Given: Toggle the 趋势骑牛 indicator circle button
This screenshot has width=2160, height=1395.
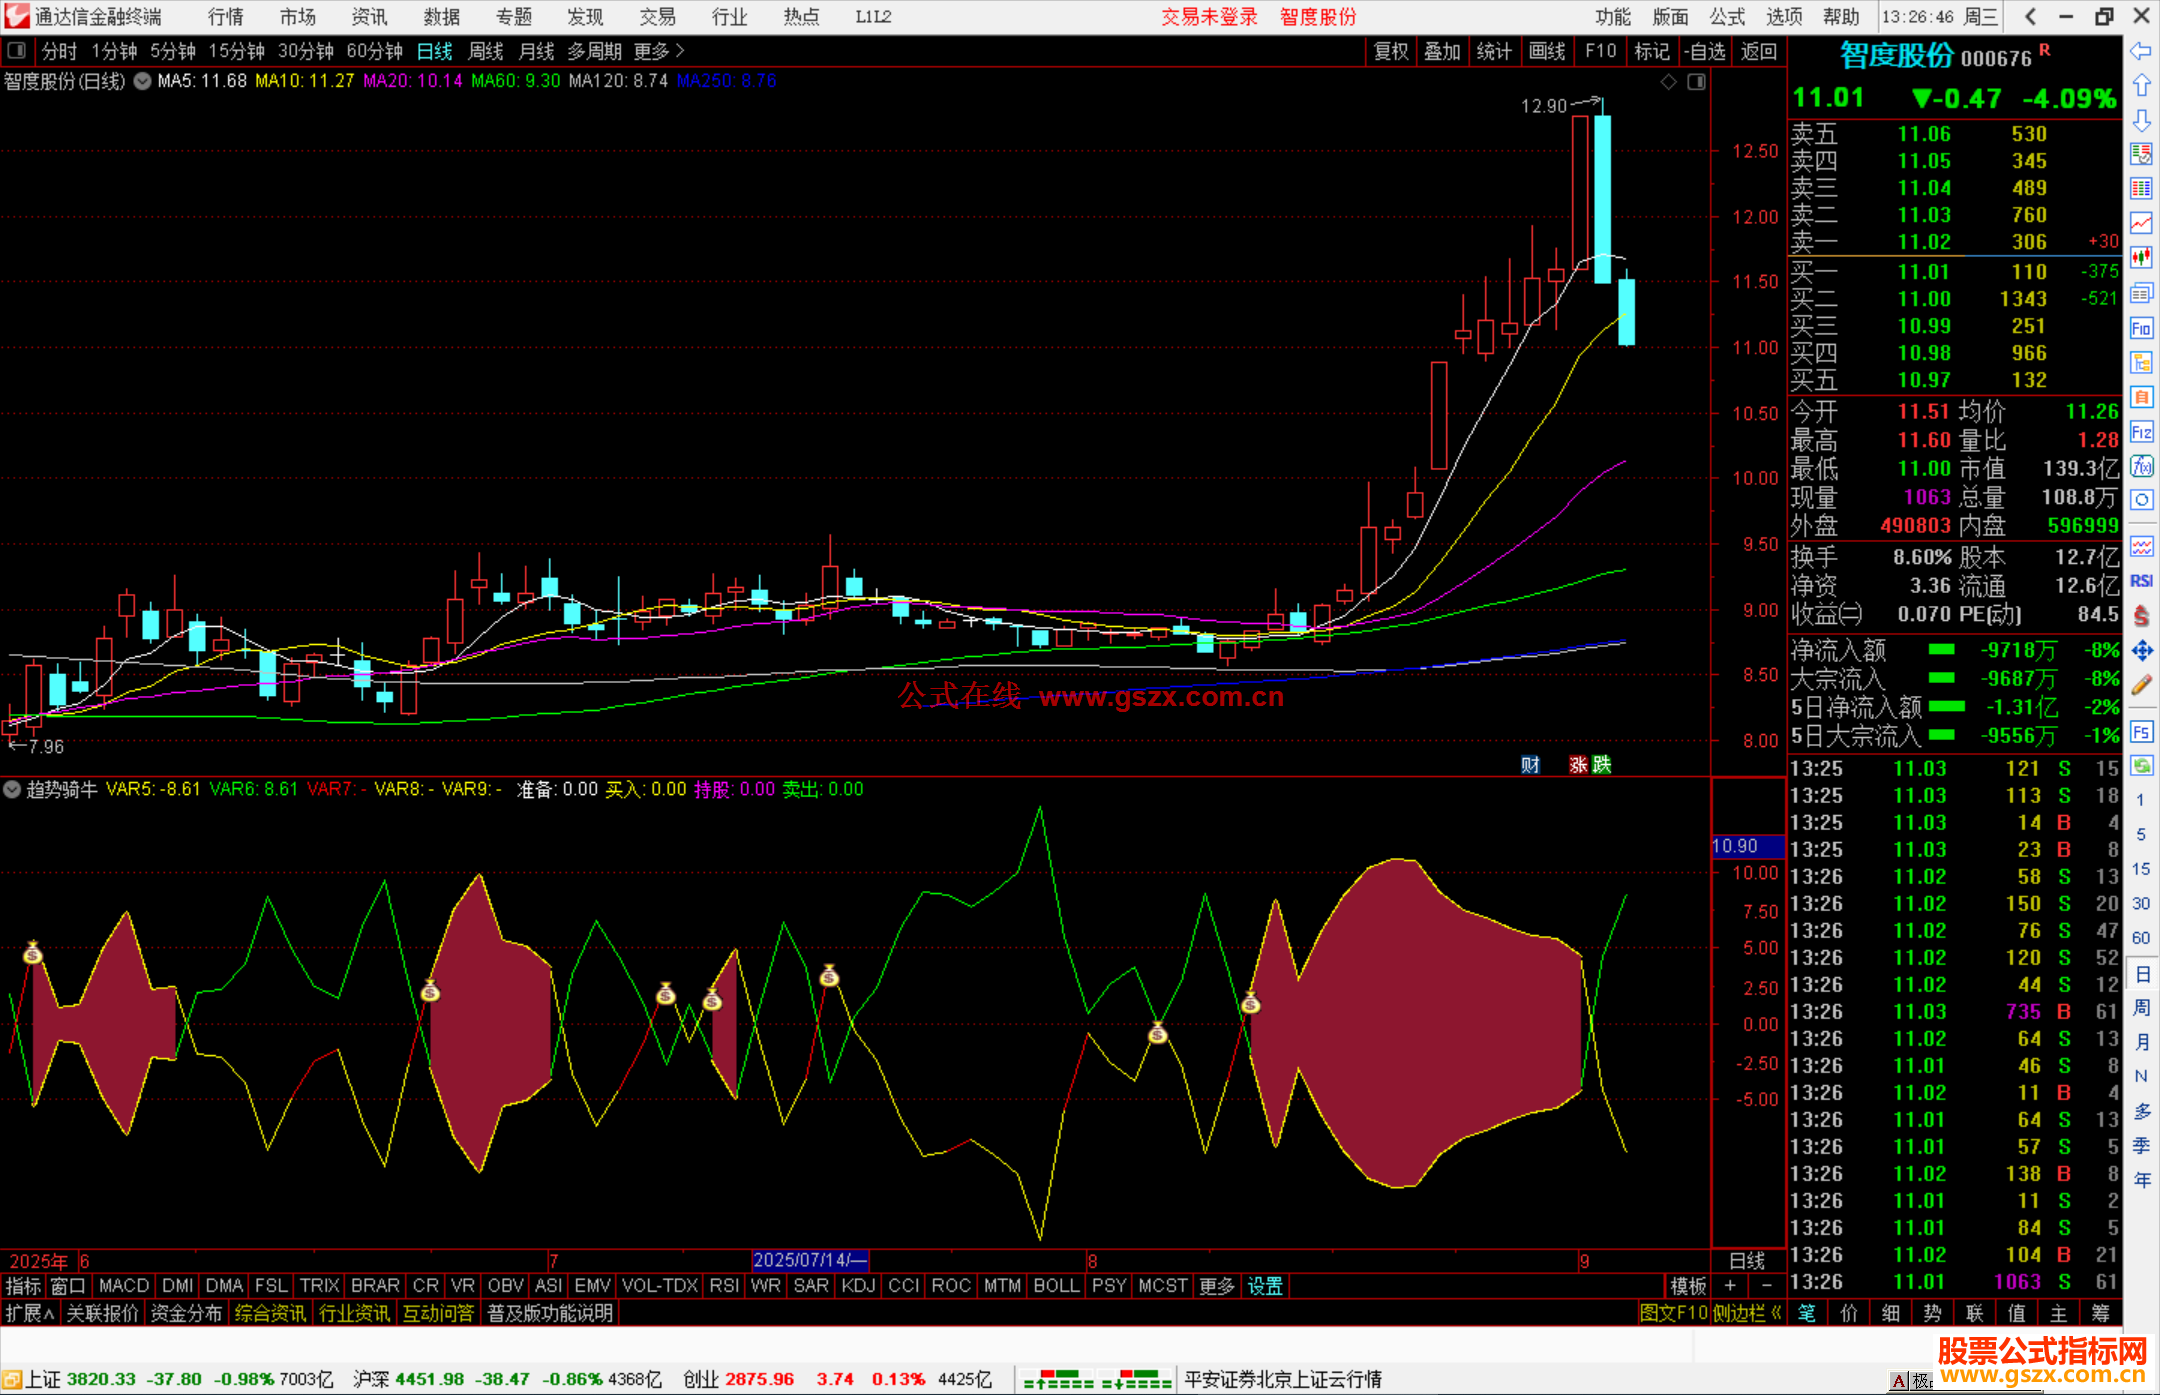Looking at the screenshot, I should coord(12,789).
